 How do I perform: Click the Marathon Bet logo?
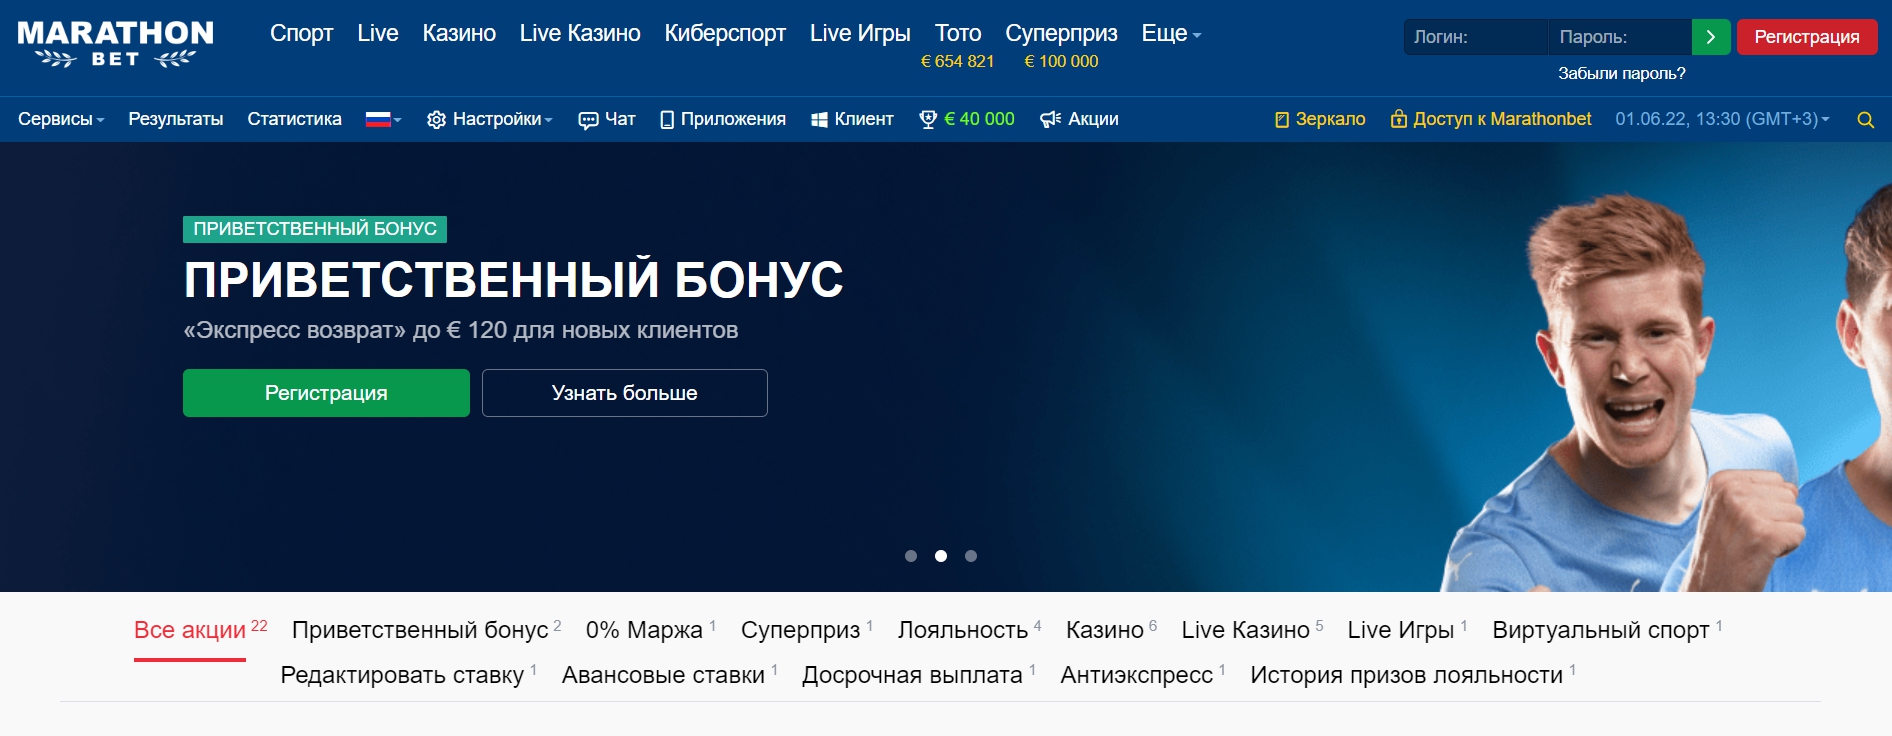tap(115, 45)
